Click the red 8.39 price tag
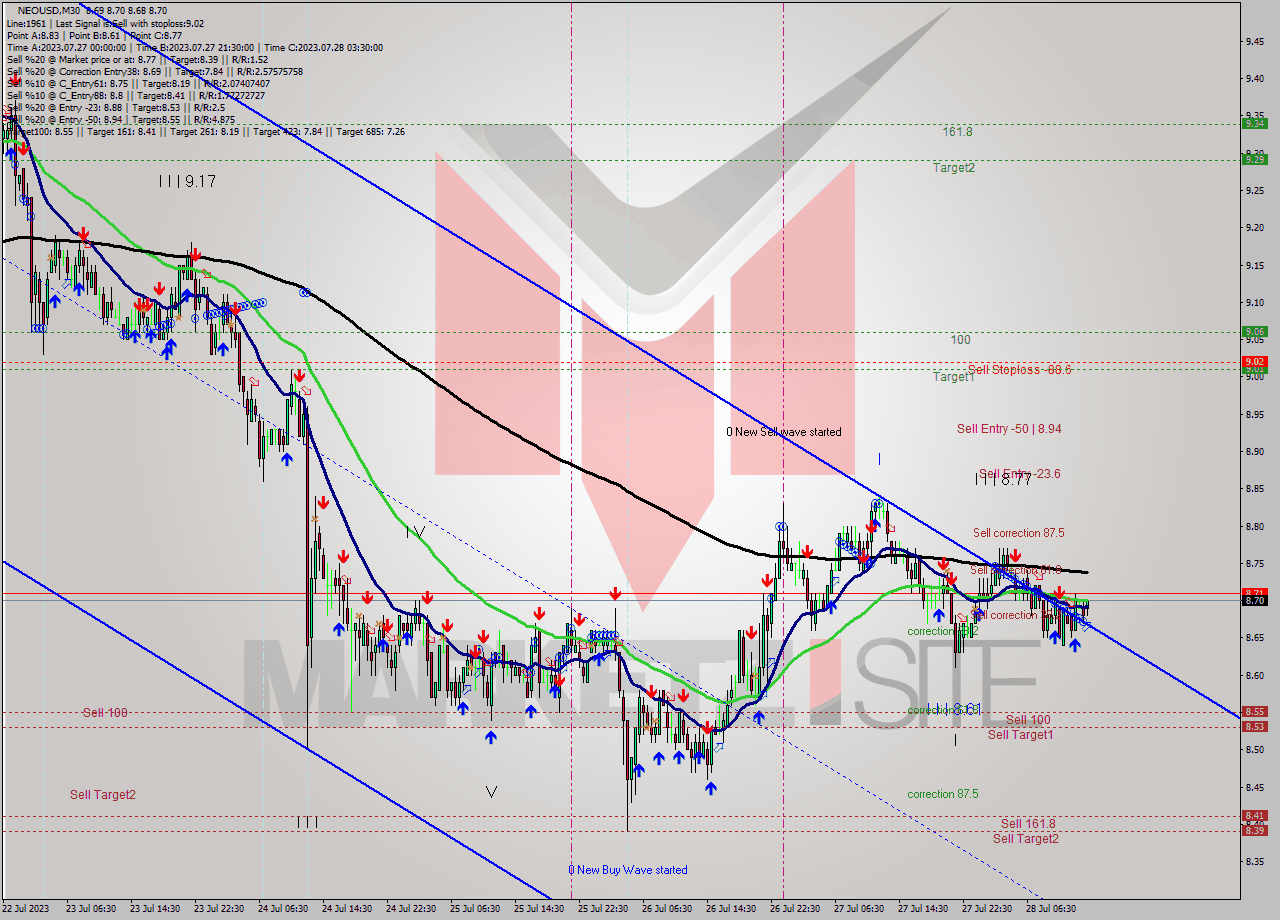Image resolution: width=1280 pixels, height=920 pixels. point(1254,830)
